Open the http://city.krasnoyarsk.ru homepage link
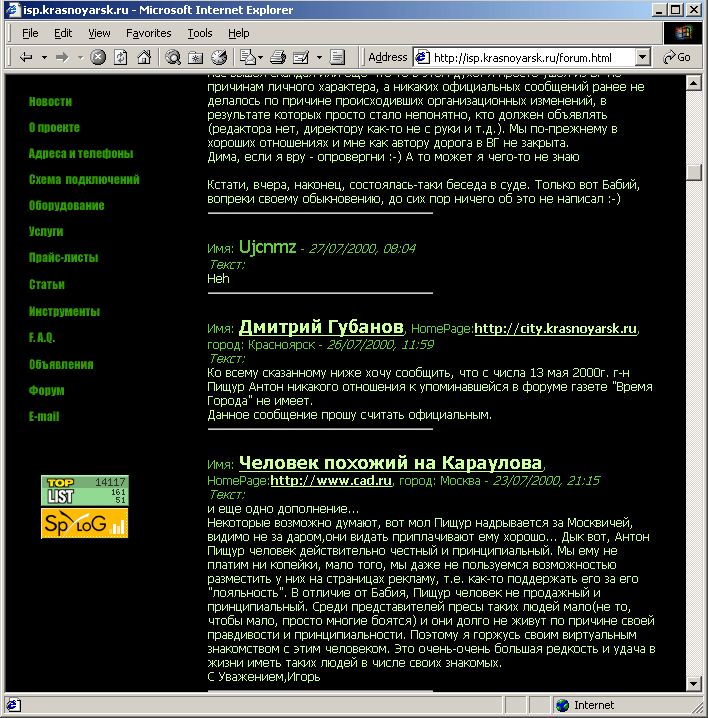 556,328
